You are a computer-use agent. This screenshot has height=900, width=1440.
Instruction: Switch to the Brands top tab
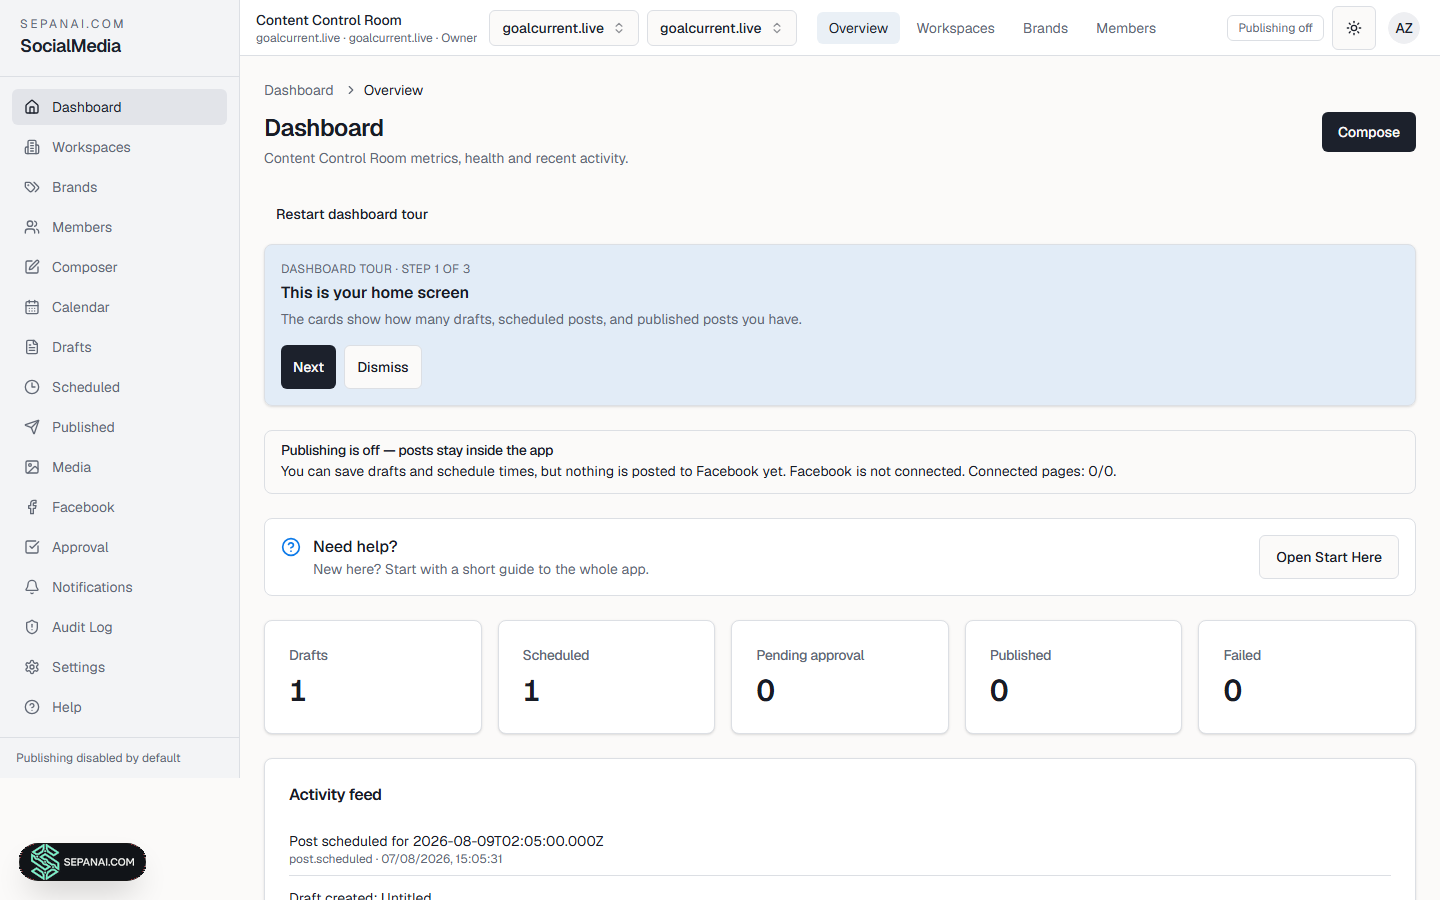[1045, 28]
